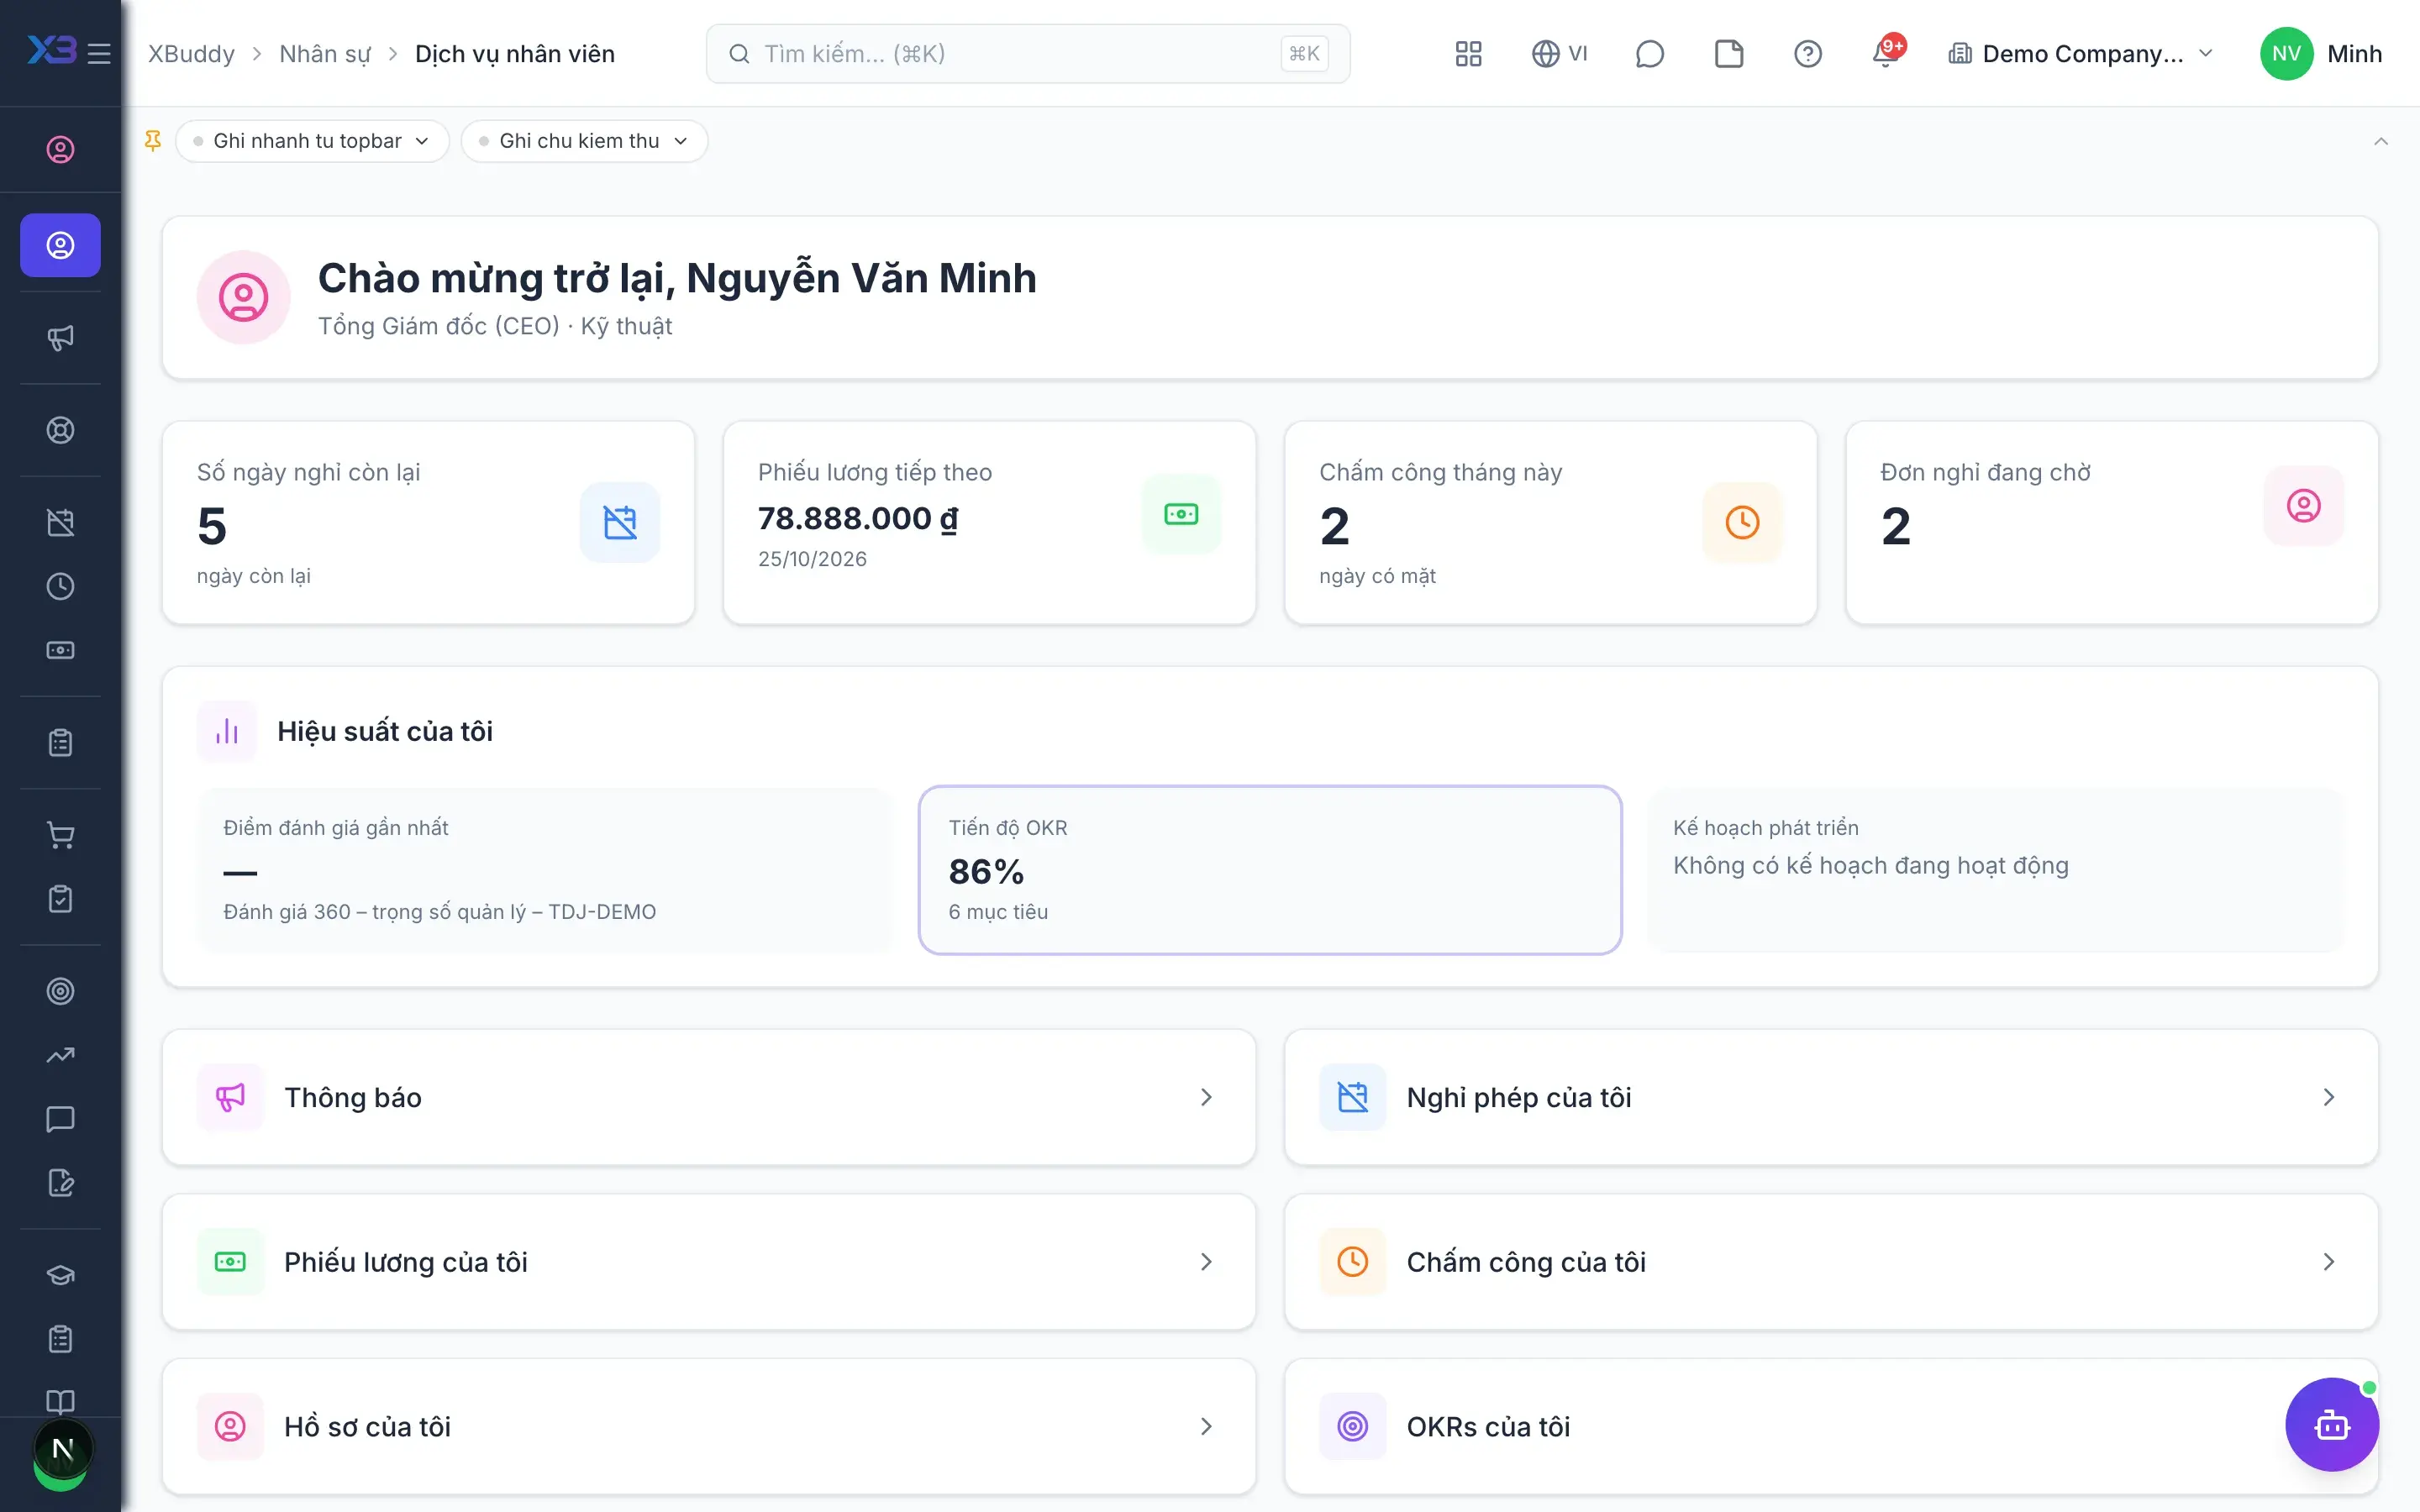This screenshot has height=1512, width=2420.
Task: Click the announcements megaphone sidebar icon
Action: (60, 338)
